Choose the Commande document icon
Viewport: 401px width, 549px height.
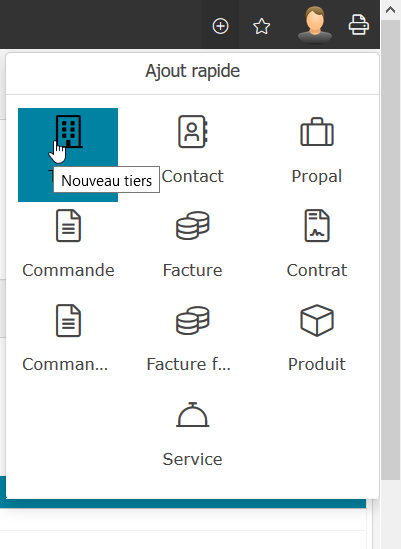[68, 225]
